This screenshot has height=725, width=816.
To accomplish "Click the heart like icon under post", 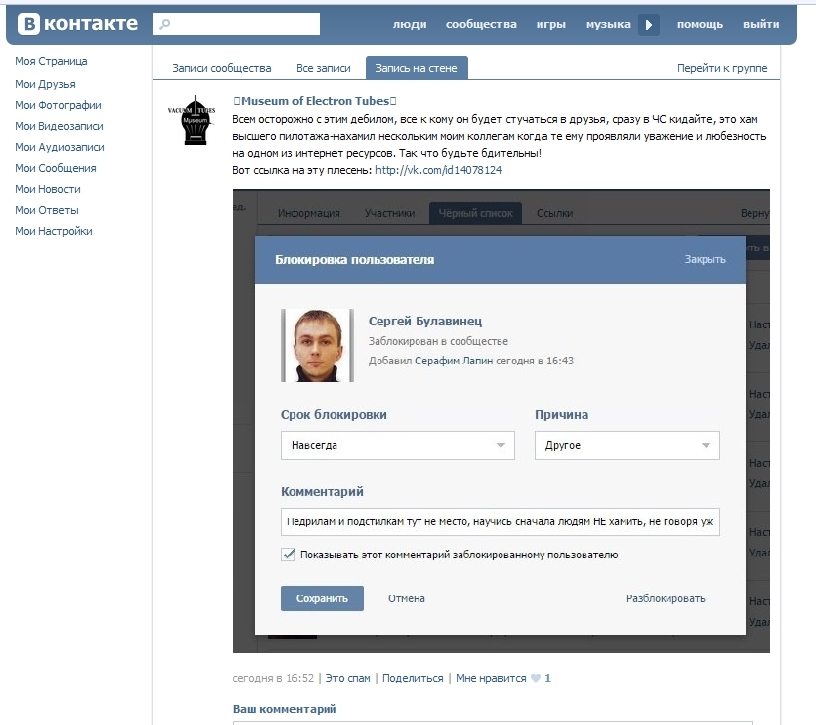I will tap(536, 678).
